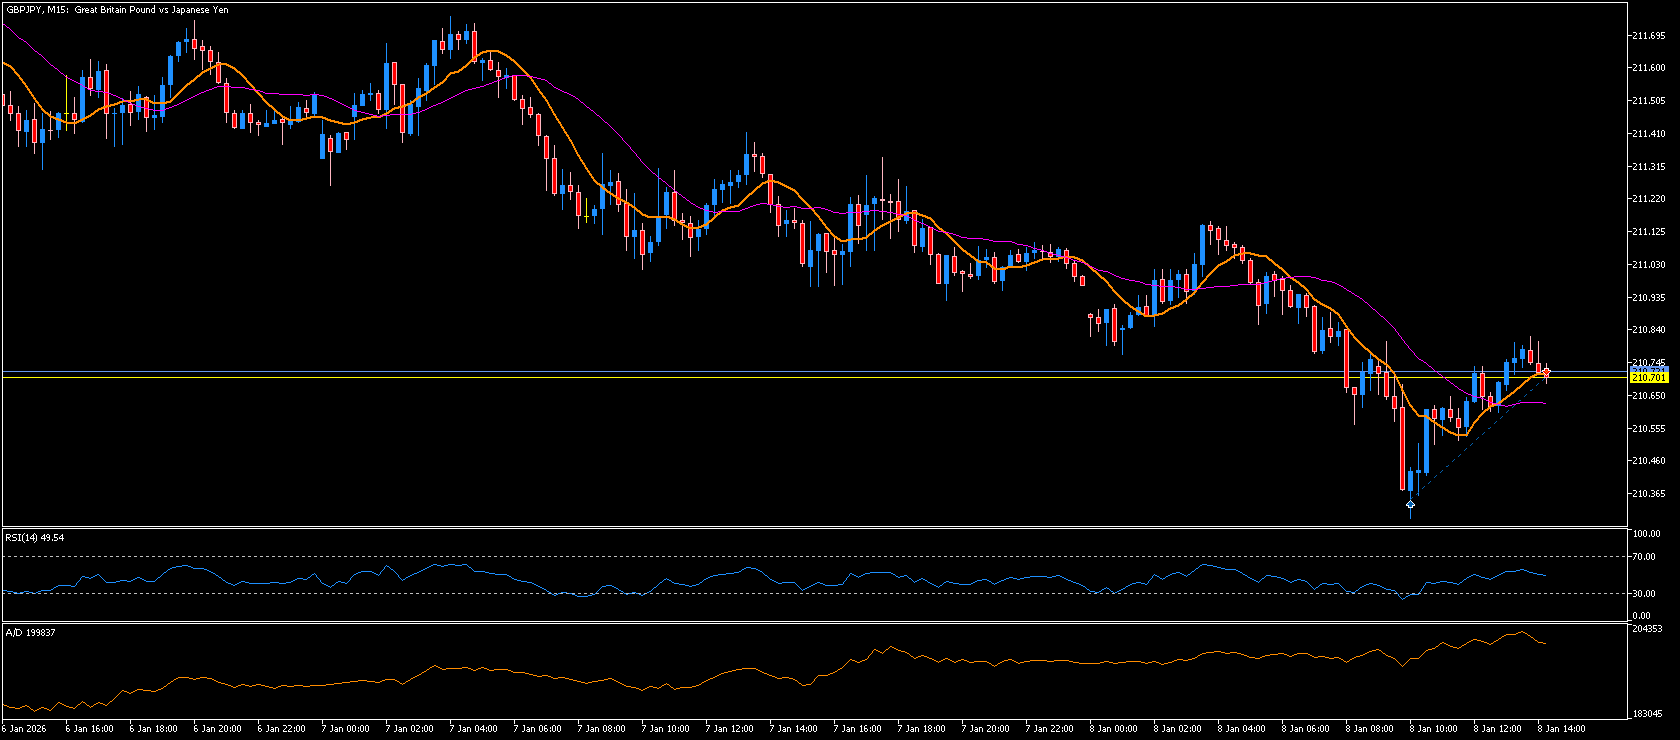This screenshot has height=740, width=1680.
Task: Click the A/D 199837 indicator label
Action: click(x=31, y=633)
